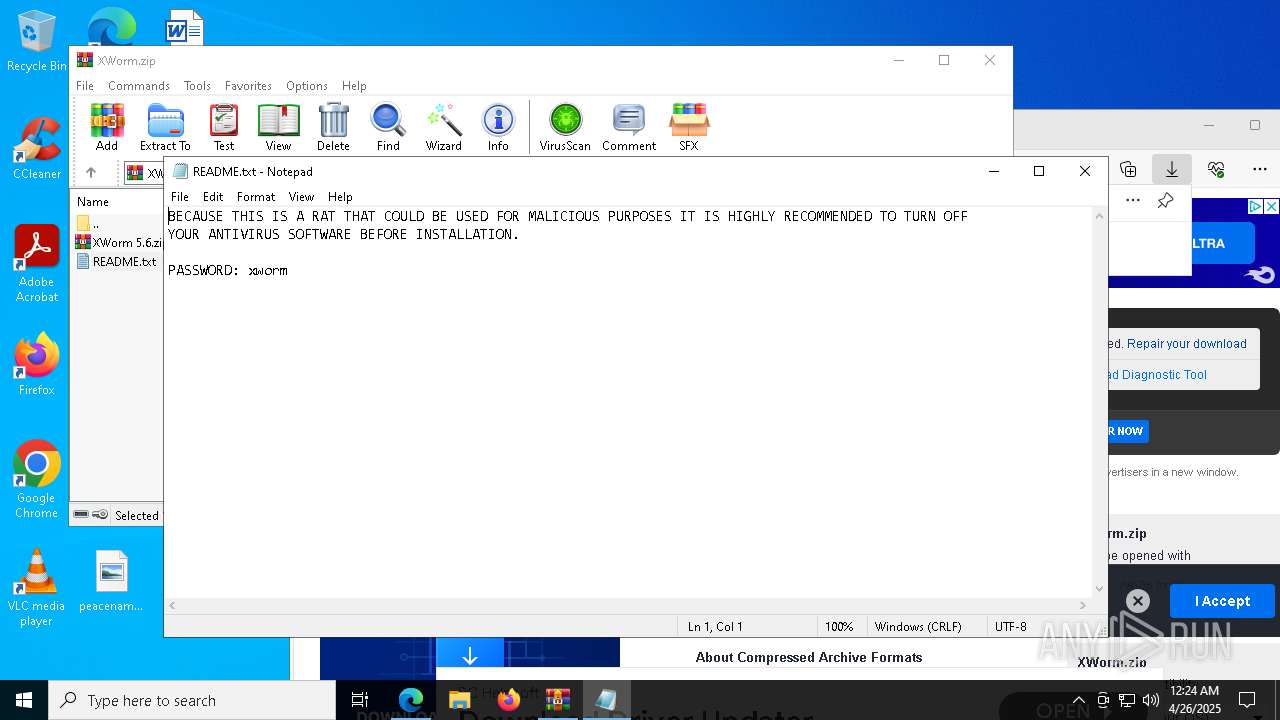Create SFX self-extracting archive
The width and height of the screenshot is (1280, 720).
click(689, 127)
